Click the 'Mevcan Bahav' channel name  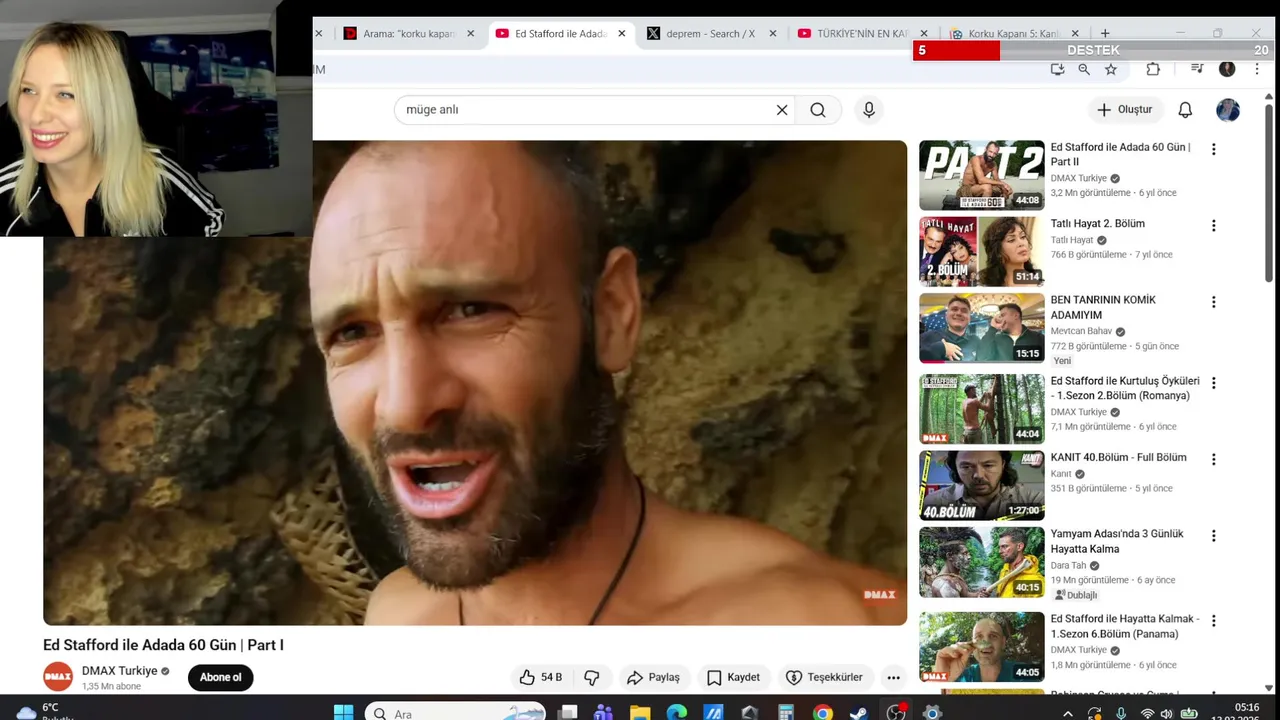tap(1081, 331)
